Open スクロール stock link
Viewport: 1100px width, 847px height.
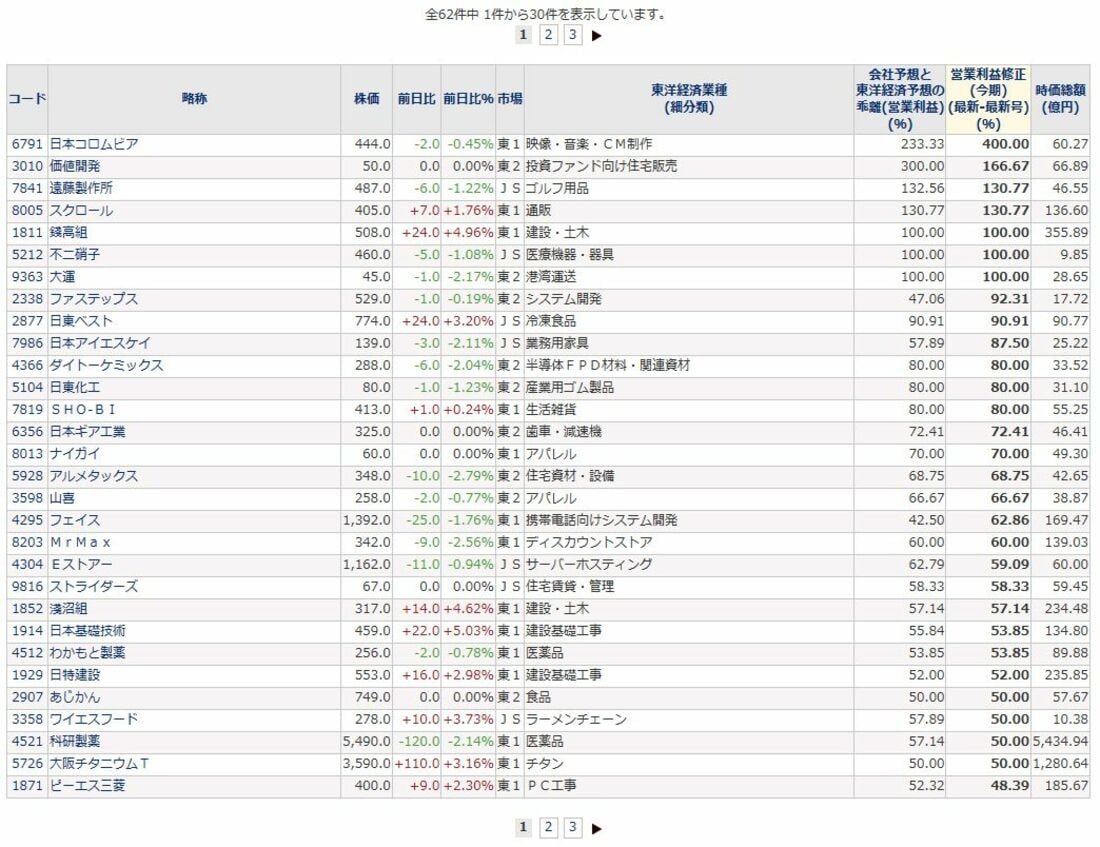click(81, 211)
